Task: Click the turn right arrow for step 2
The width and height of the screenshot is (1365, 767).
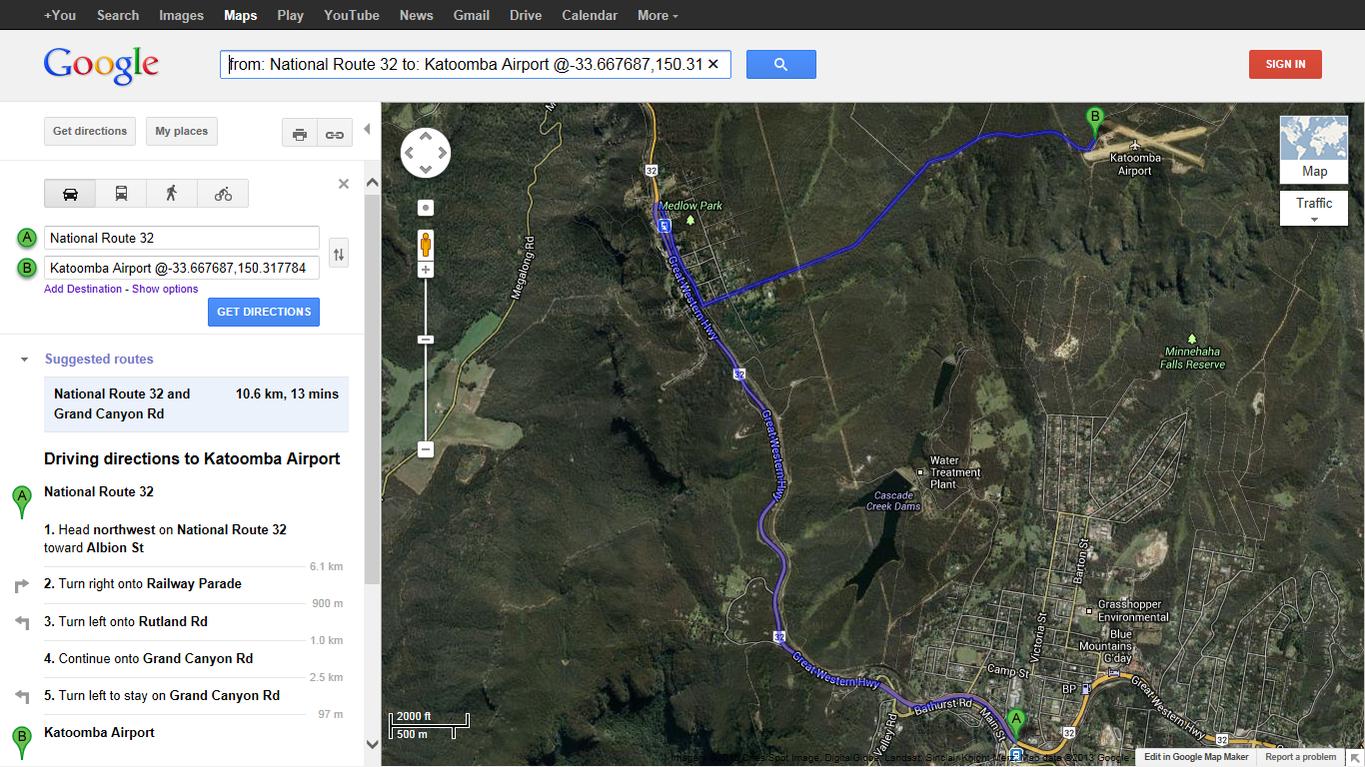Action: point(22,585)
